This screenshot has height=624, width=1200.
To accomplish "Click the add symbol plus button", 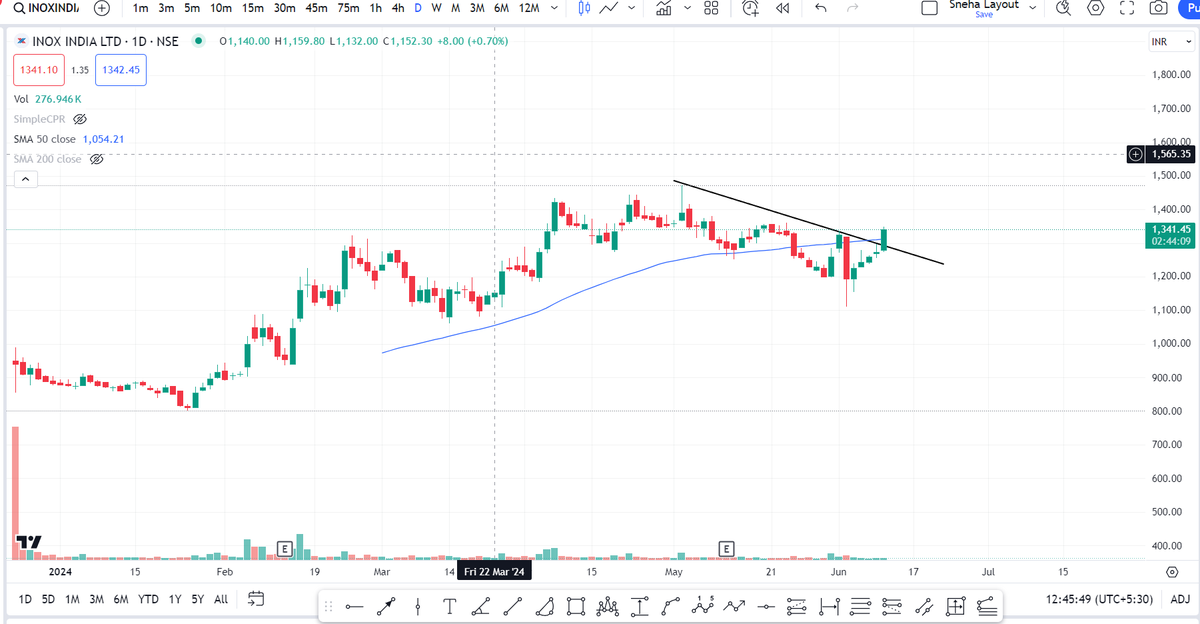I will tap(101, 8).
